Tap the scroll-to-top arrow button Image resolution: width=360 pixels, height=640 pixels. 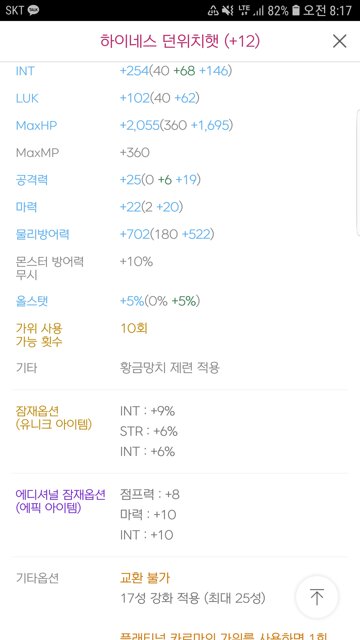pyautogui.click(x=317, y=597)
